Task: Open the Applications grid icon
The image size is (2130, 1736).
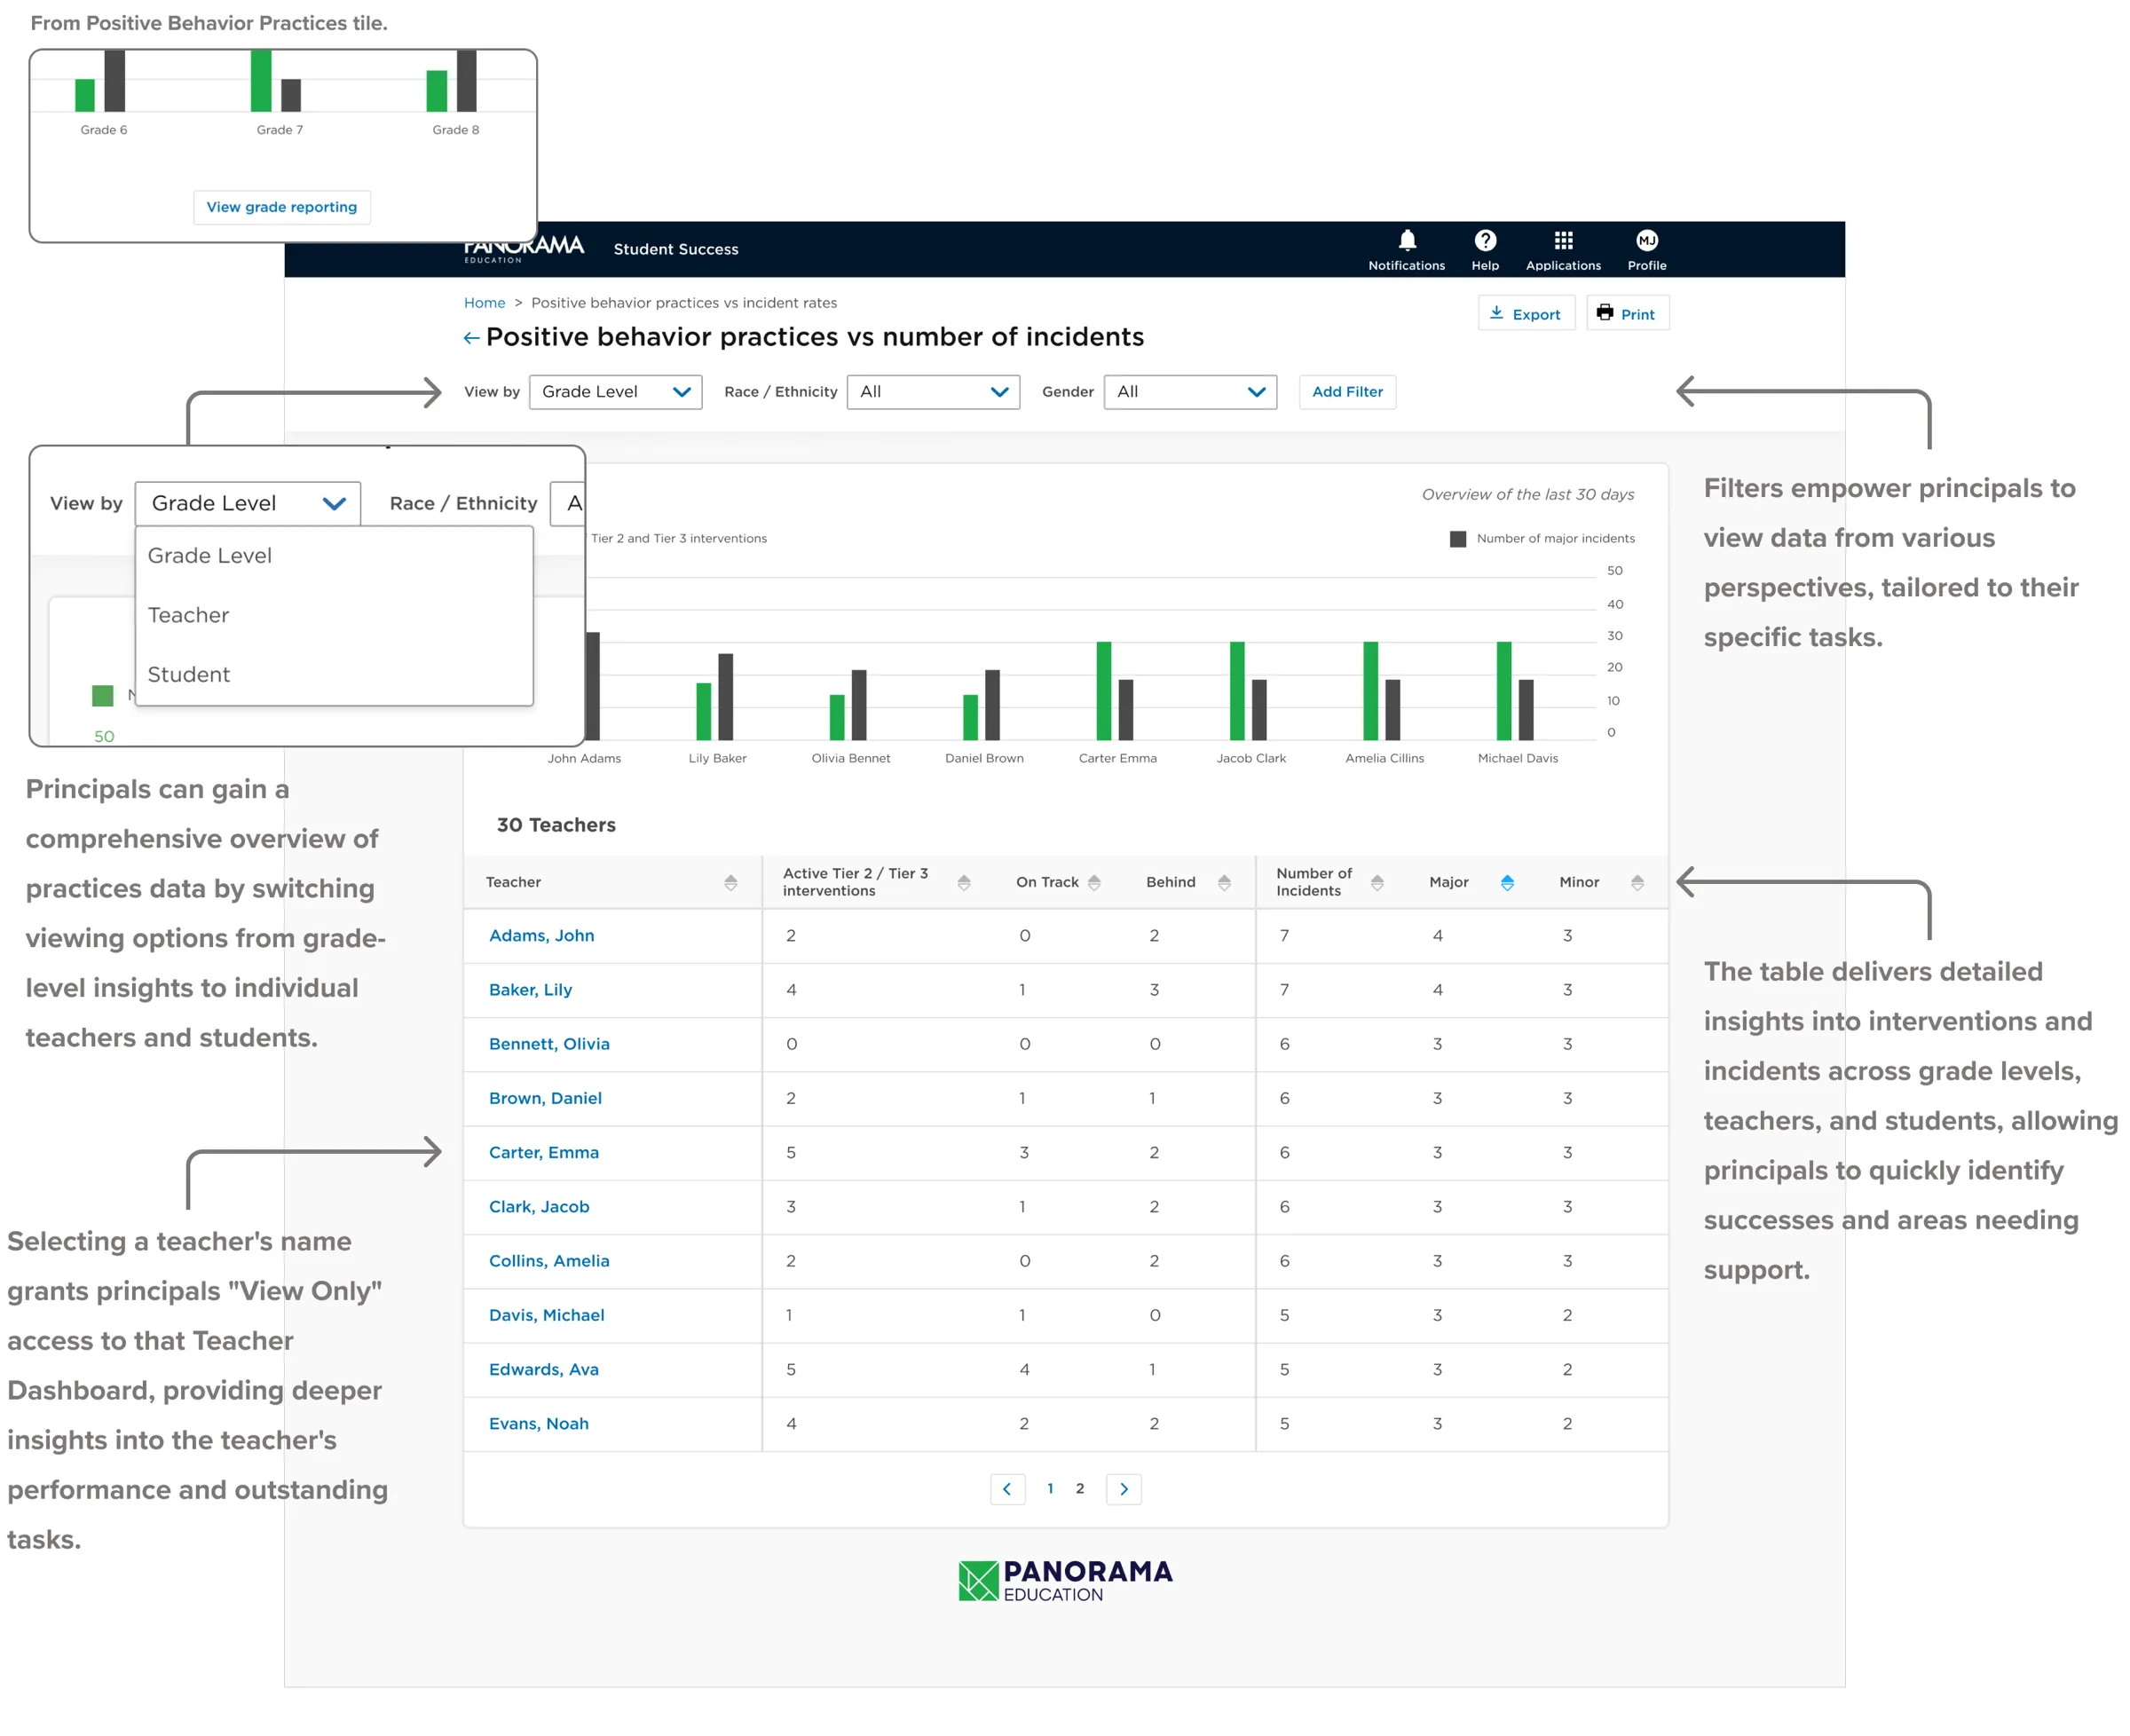Action: point(1562,240)
